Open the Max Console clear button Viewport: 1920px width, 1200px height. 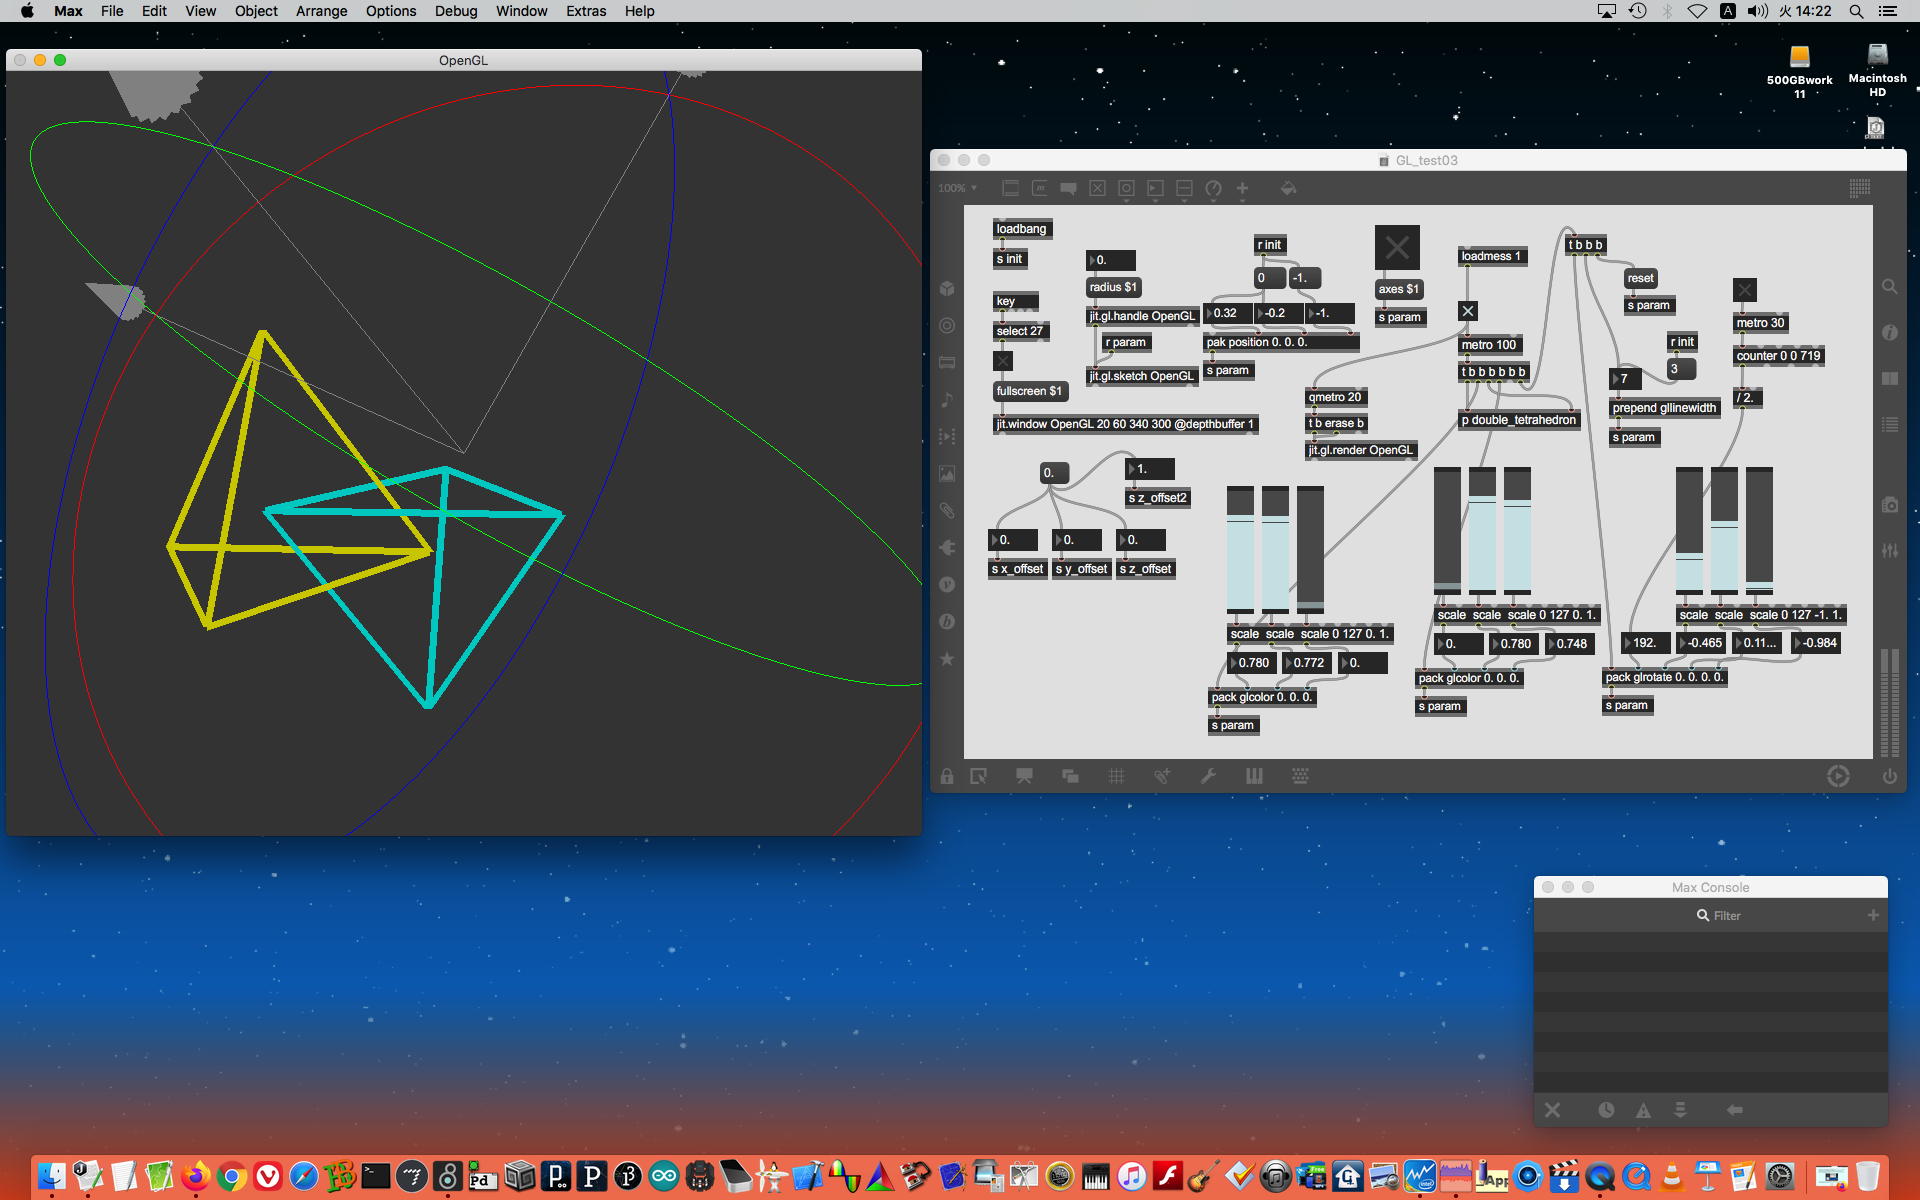(1552, 1110)
